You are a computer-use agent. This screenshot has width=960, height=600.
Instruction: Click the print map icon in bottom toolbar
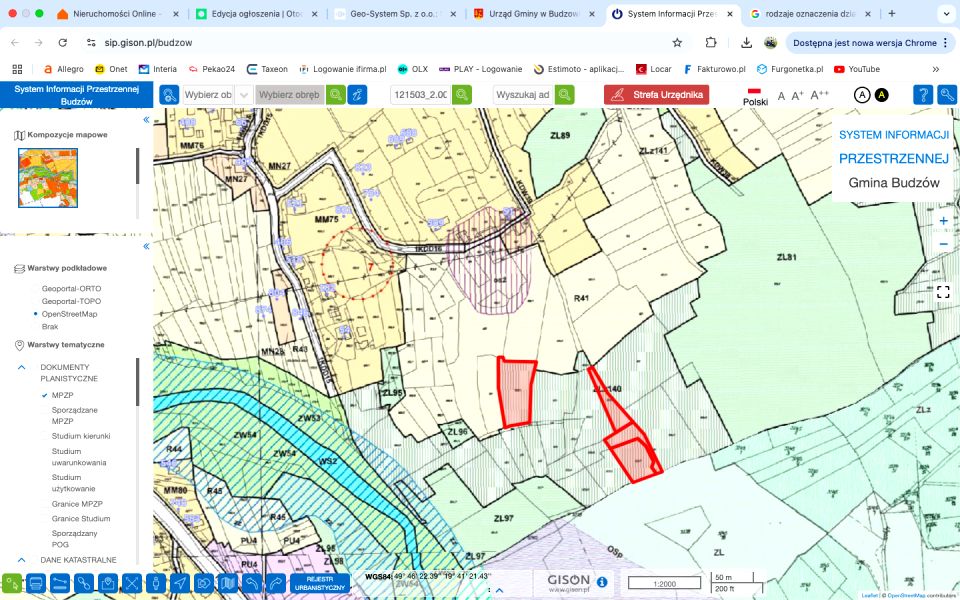pyautogui.click(x=36, y=583)
